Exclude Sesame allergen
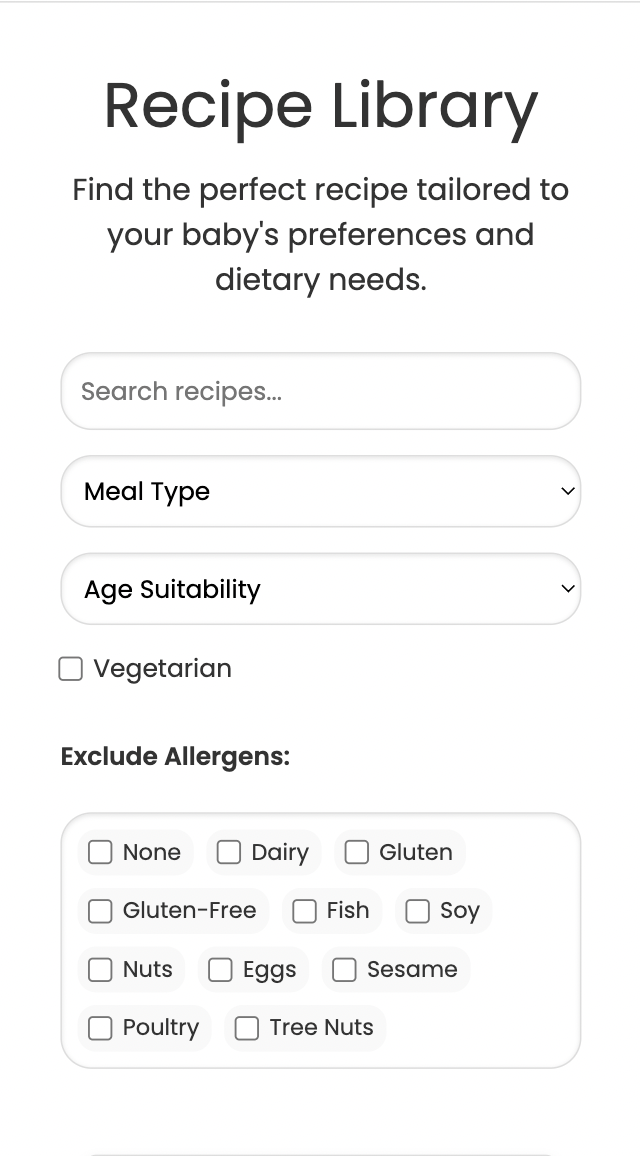 [x=344, y=969]
